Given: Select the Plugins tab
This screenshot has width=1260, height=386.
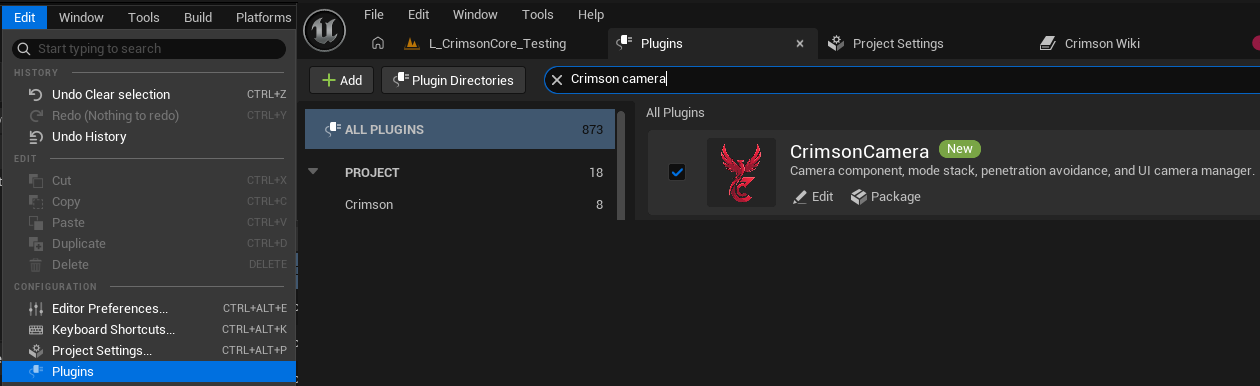Looking at the screenshot, I should coord(712,43).
